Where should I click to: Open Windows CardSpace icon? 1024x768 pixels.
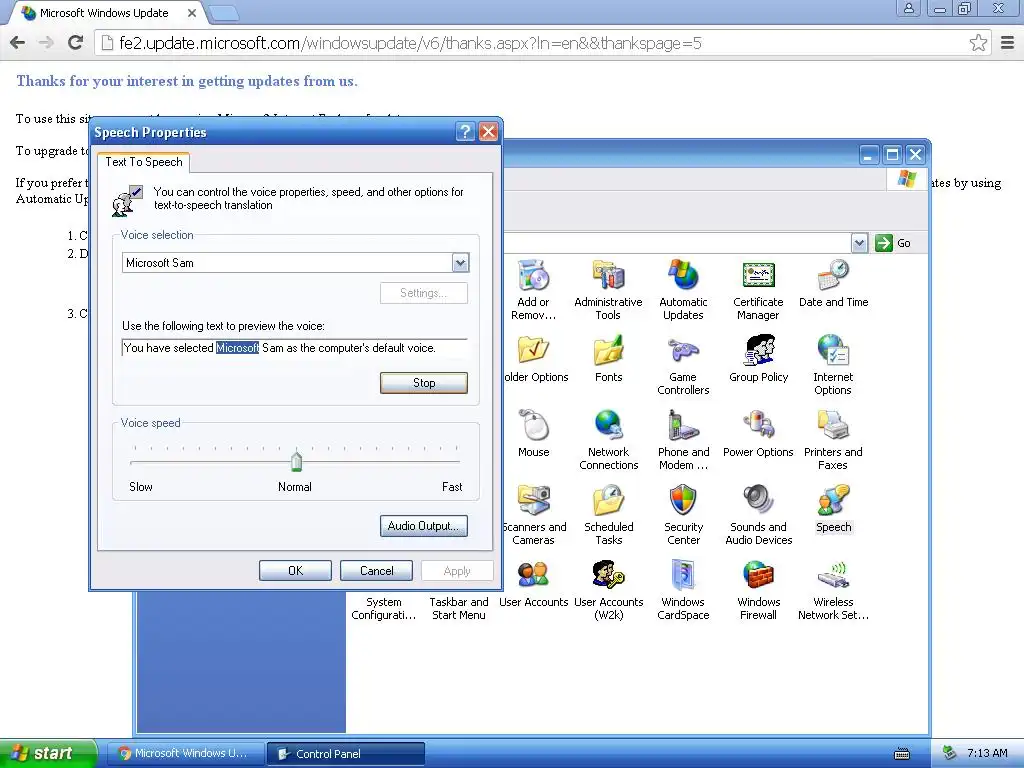(683, 590)
